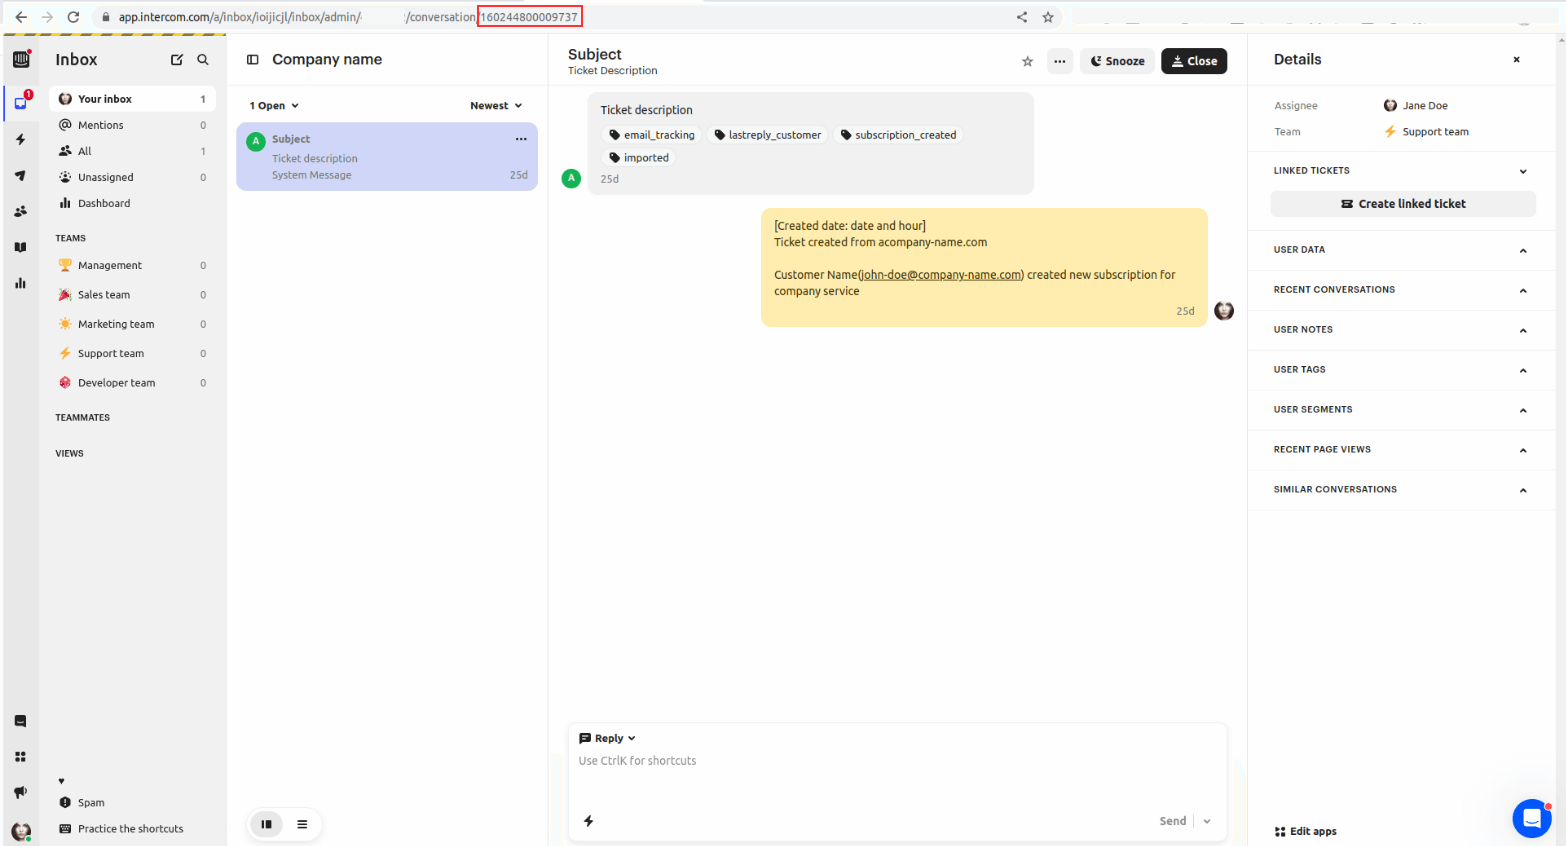Image resolution: width=1566 pixels, height=846 pixels.
Task: Expand the Linked Tickets section
Action: tap(1523, 171)
